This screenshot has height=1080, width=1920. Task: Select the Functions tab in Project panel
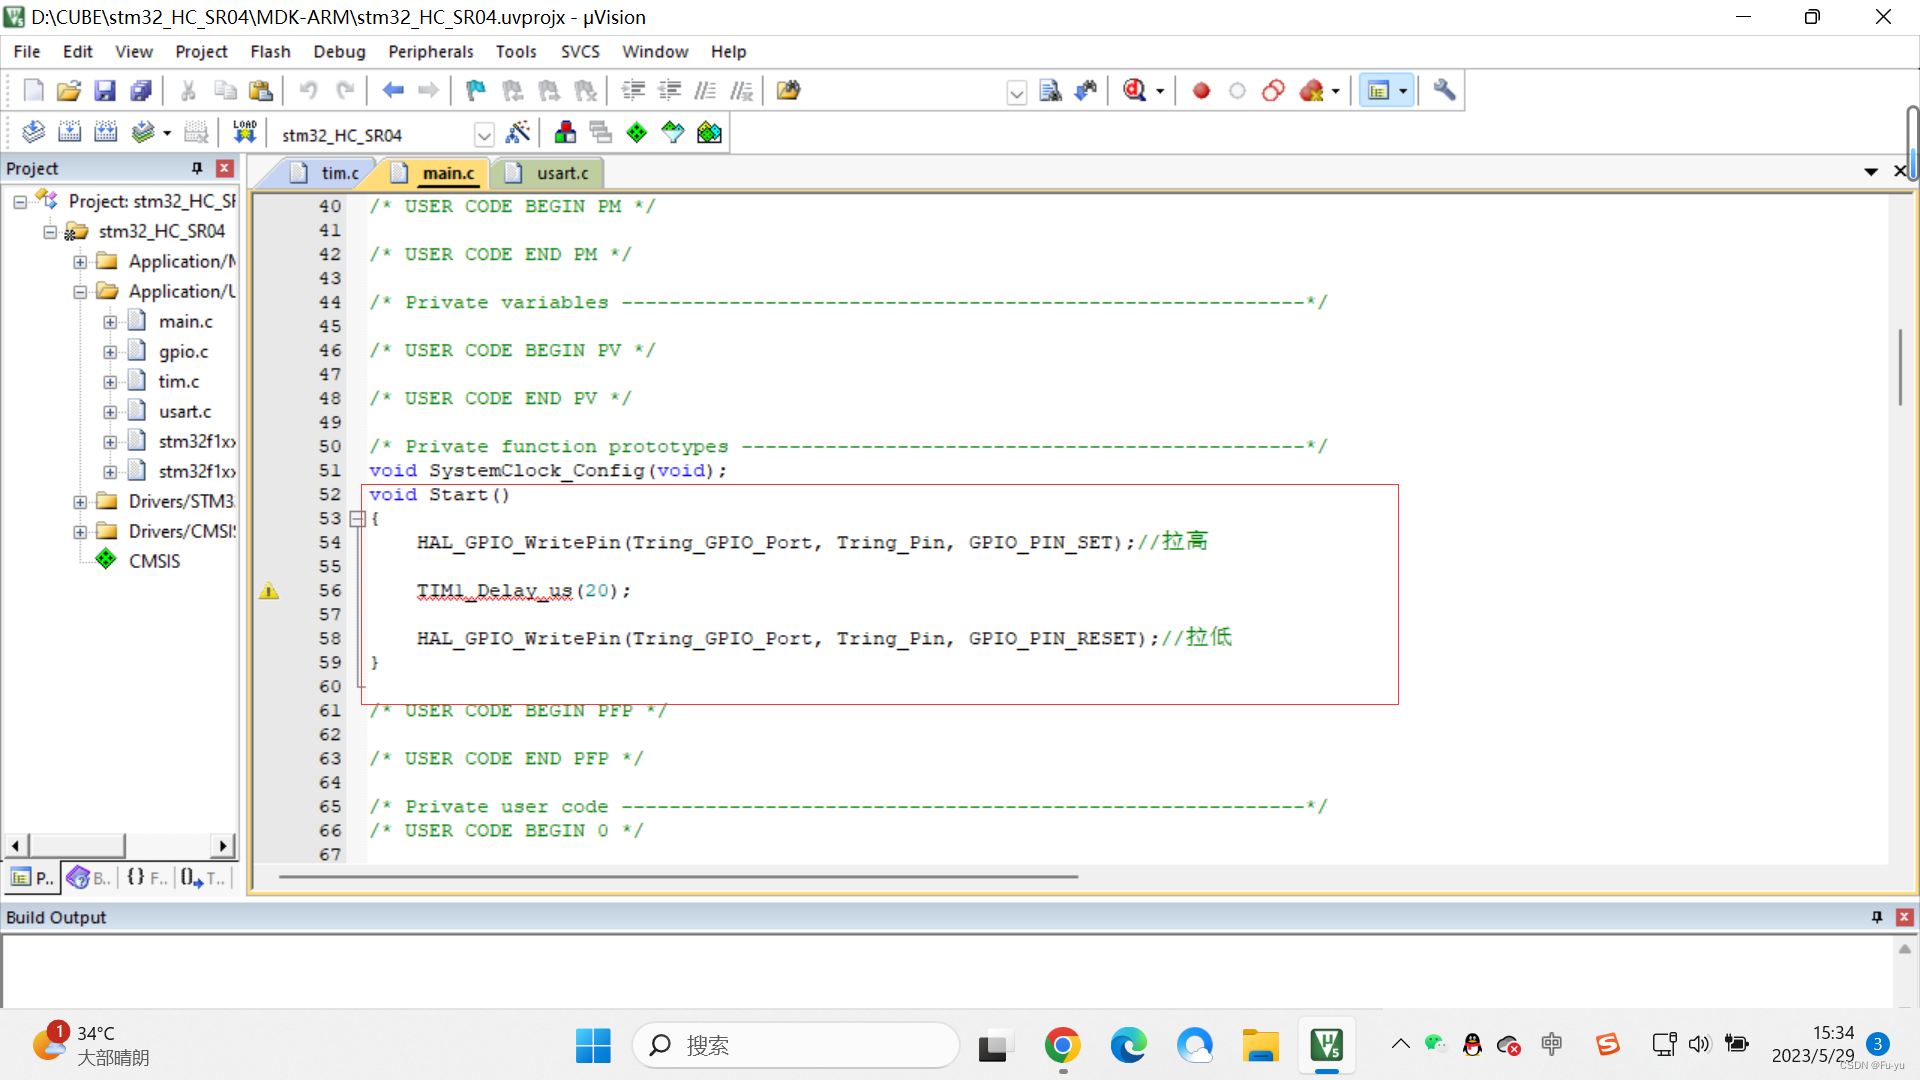pos(148,878)
